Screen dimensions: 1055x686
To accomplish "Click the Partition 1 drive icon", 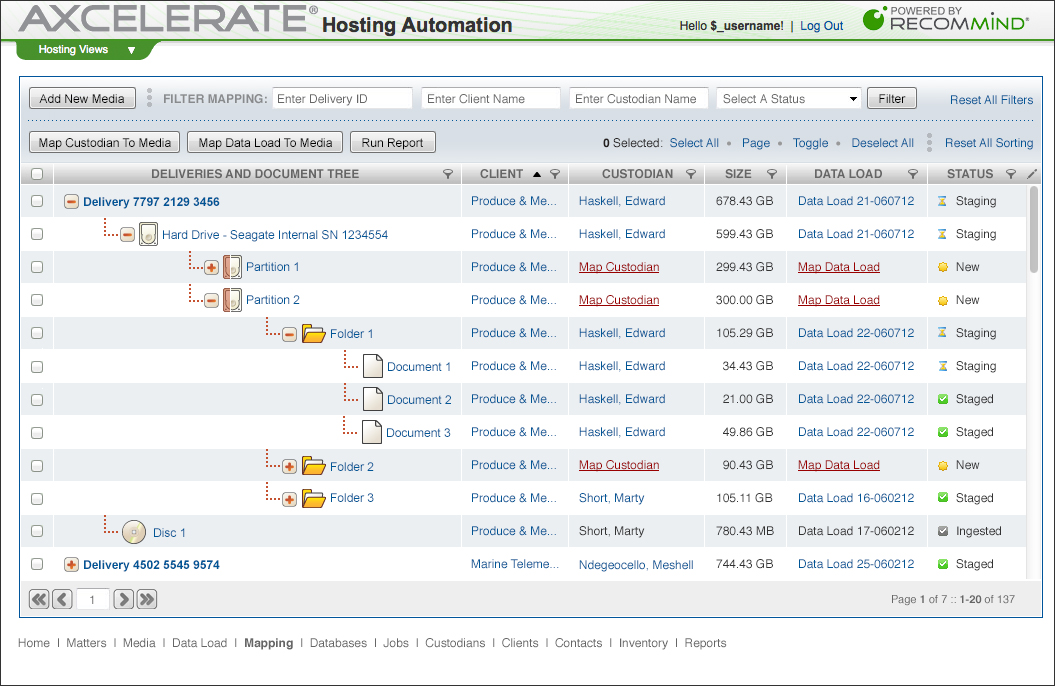I will tap(232, 267).
